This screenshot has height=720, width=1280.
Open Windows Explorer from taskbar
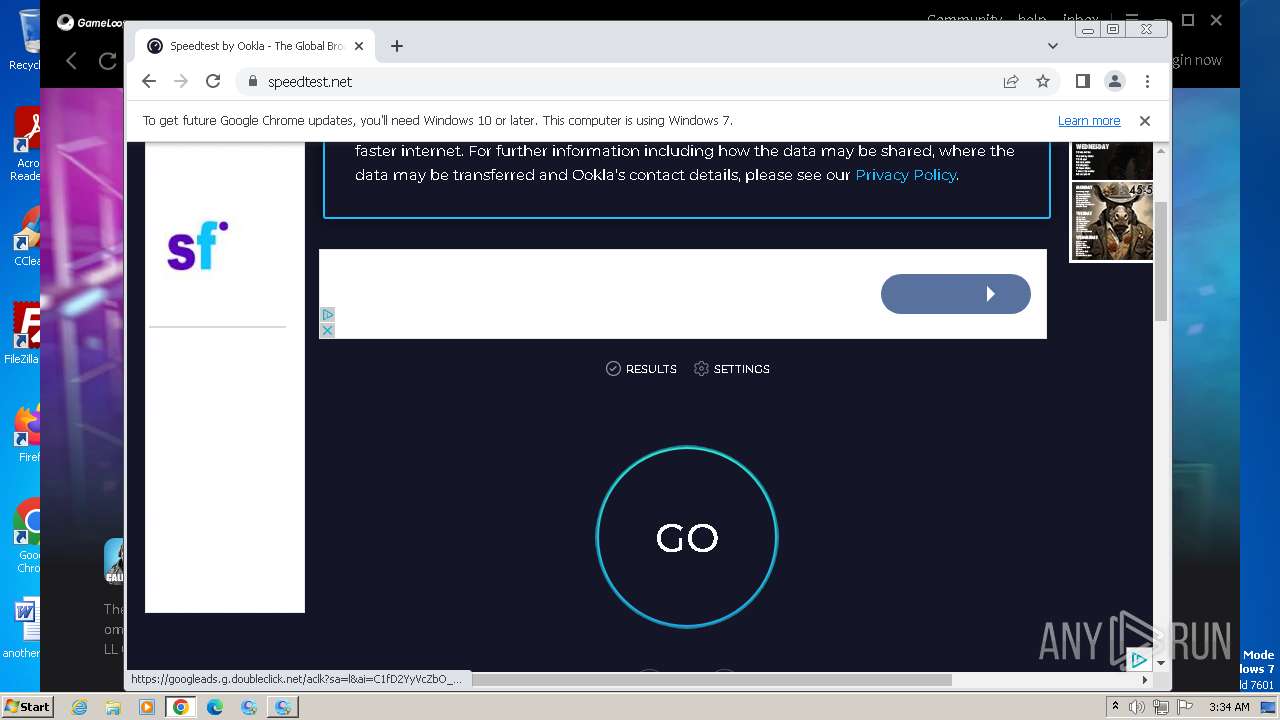[113, 707]
